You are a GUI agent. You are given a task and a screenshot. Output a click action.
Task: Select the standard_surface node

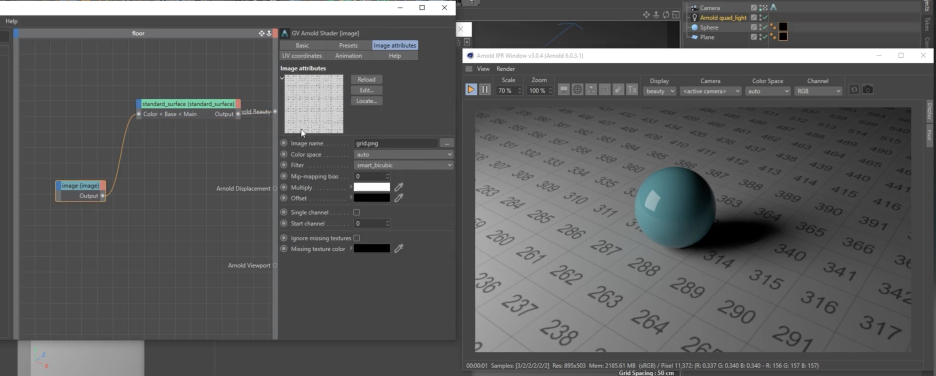coord(188,104)
